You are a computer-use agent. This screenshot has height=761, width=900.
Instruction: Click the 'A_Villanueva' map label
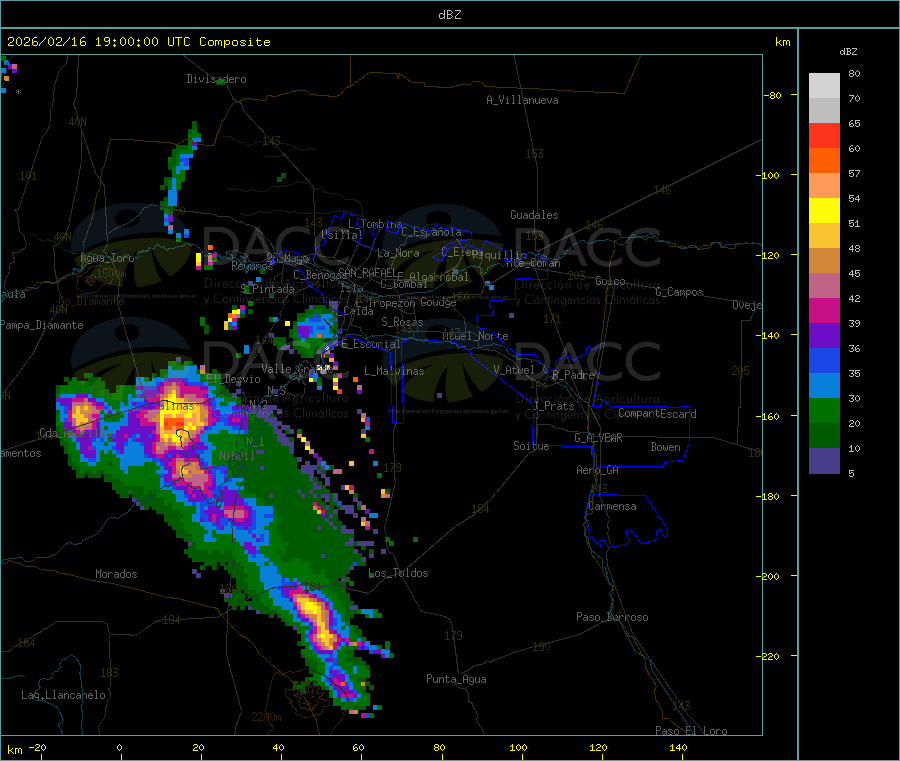tap(522, 100)
